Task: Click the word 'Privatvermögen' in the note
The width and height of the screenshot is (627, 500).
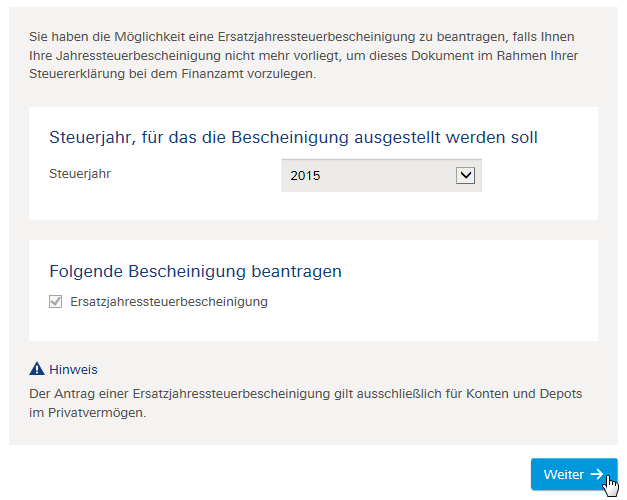Action: point(97,413)
